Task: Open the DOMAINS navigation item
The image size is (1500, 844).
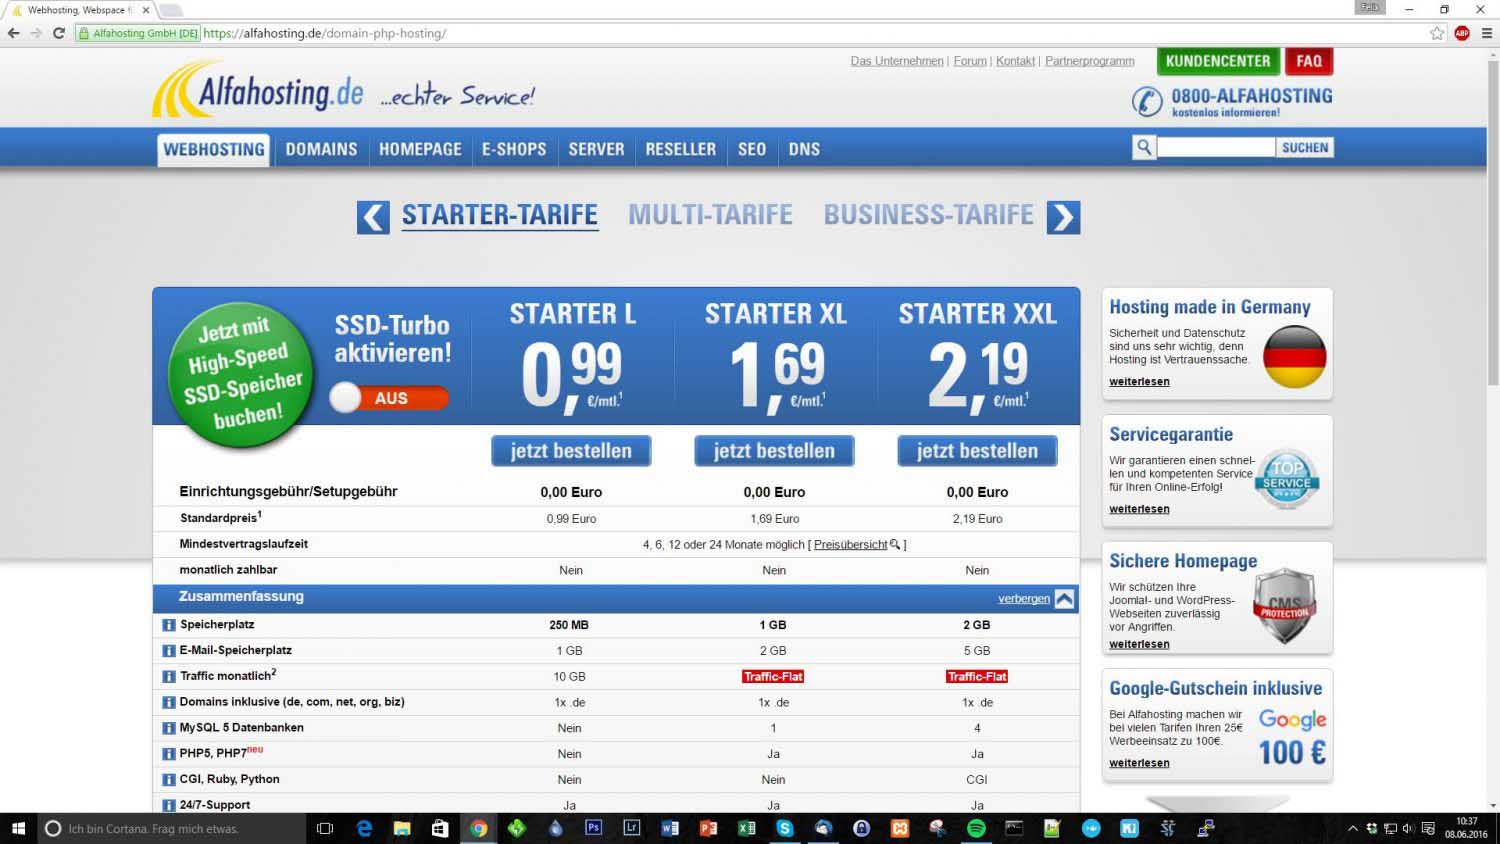Action: (321, 149)
